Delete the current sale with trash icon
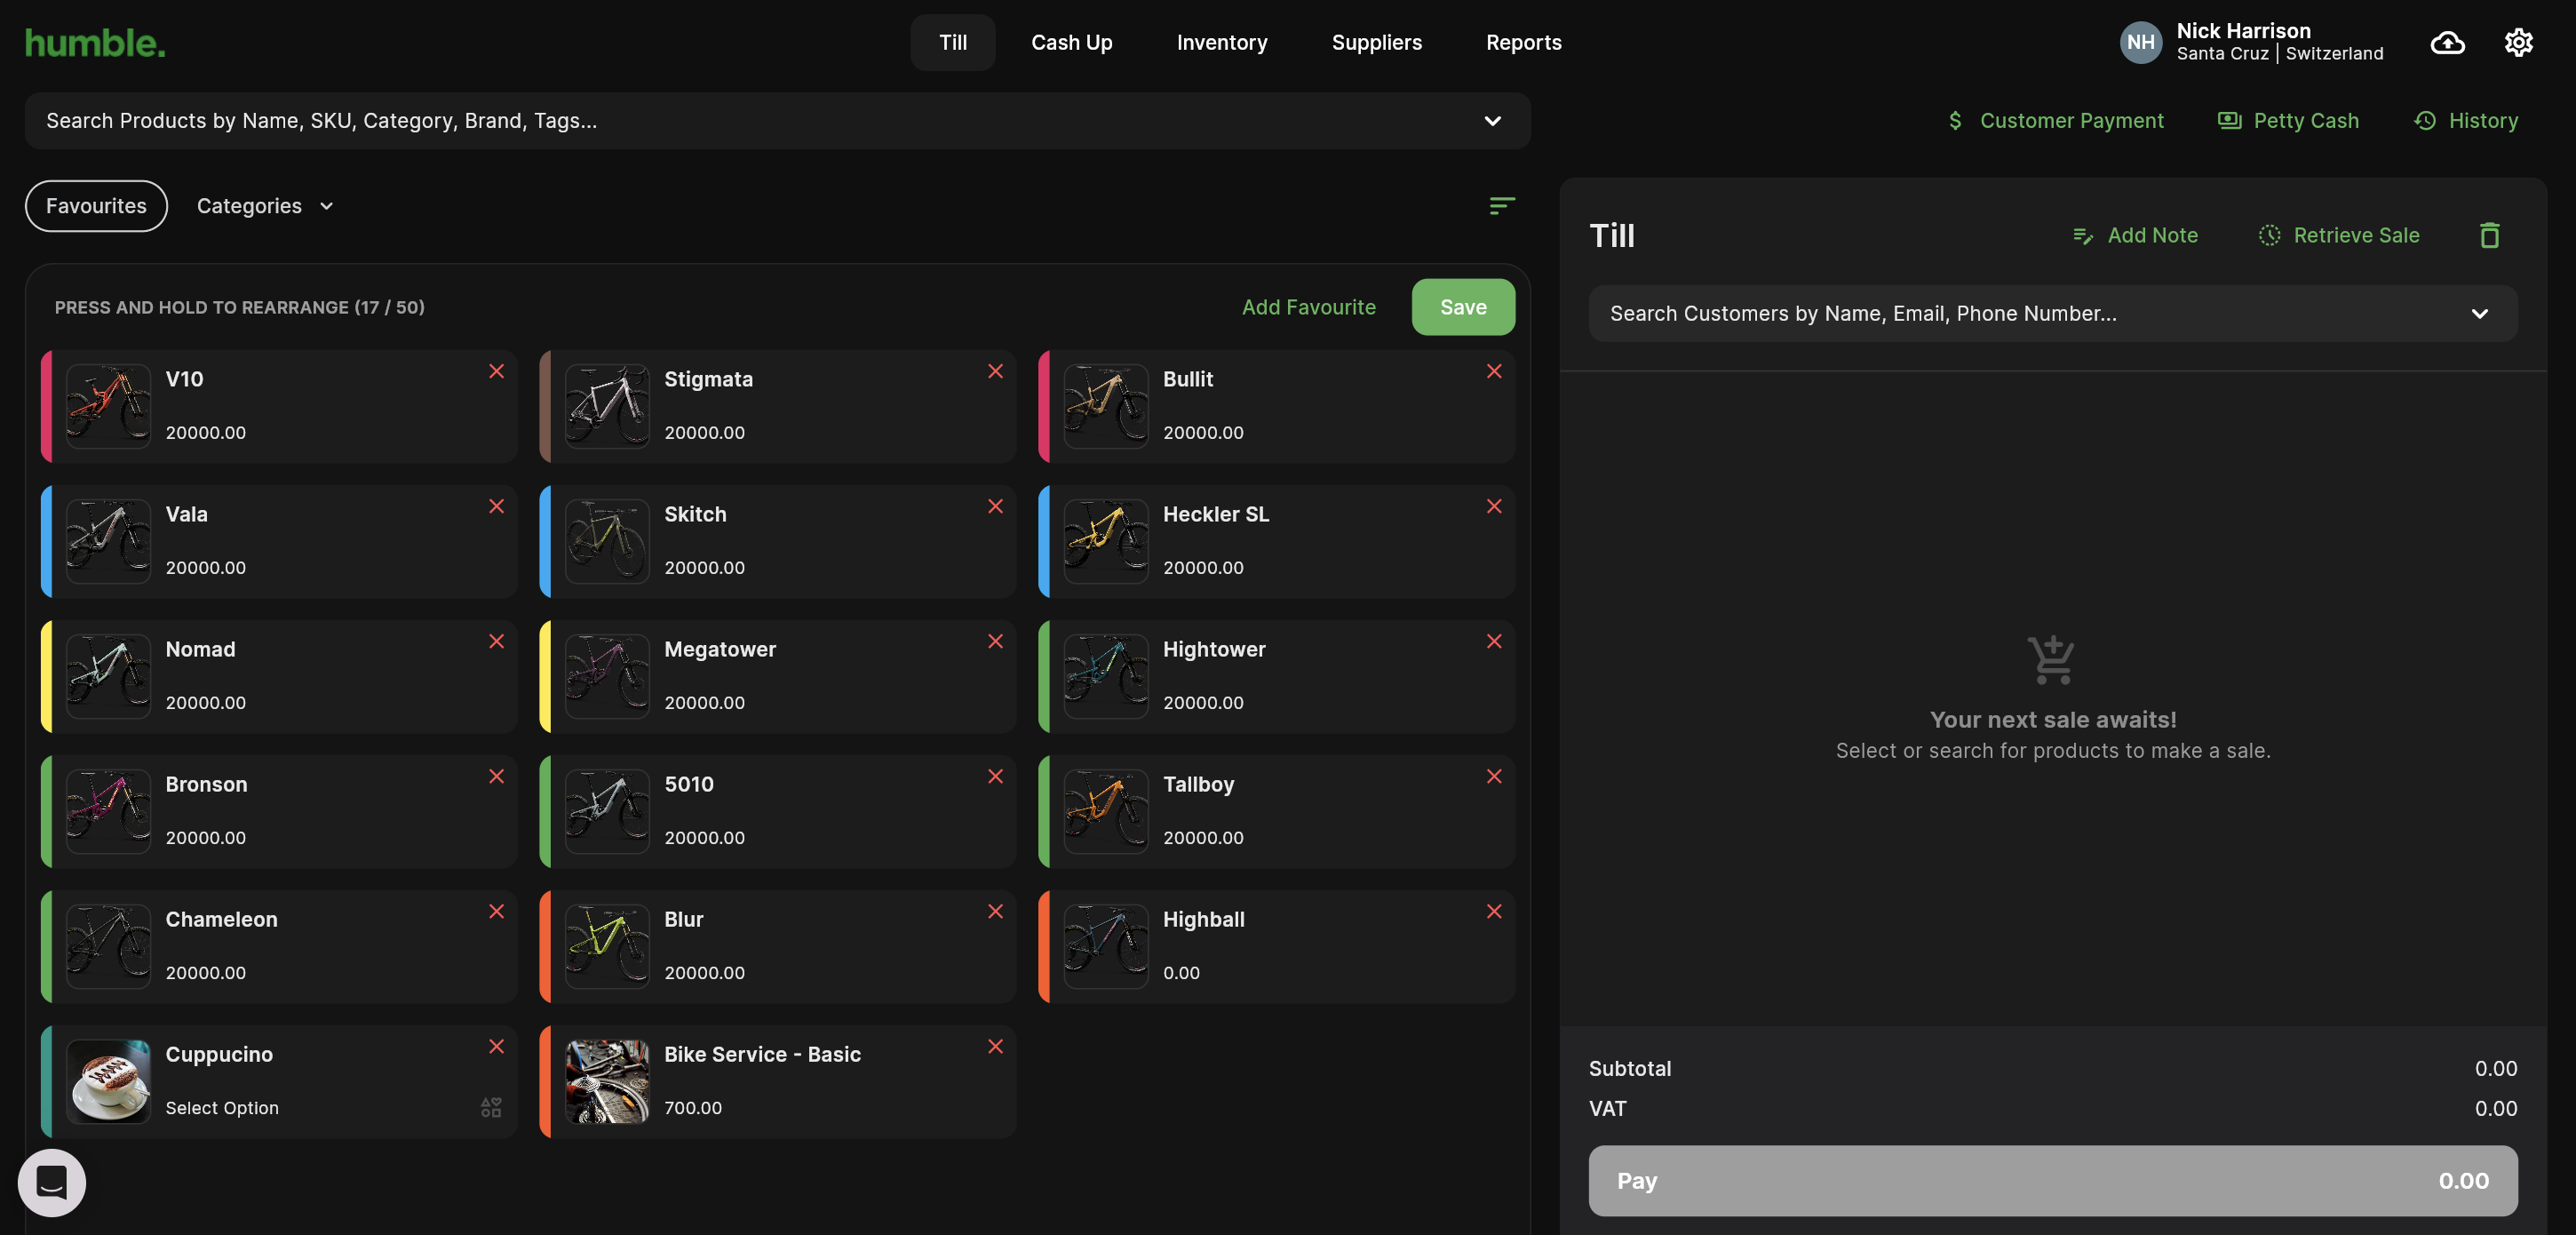The height and width of the screenshot is (1235, 2576). pos(2489,235)
